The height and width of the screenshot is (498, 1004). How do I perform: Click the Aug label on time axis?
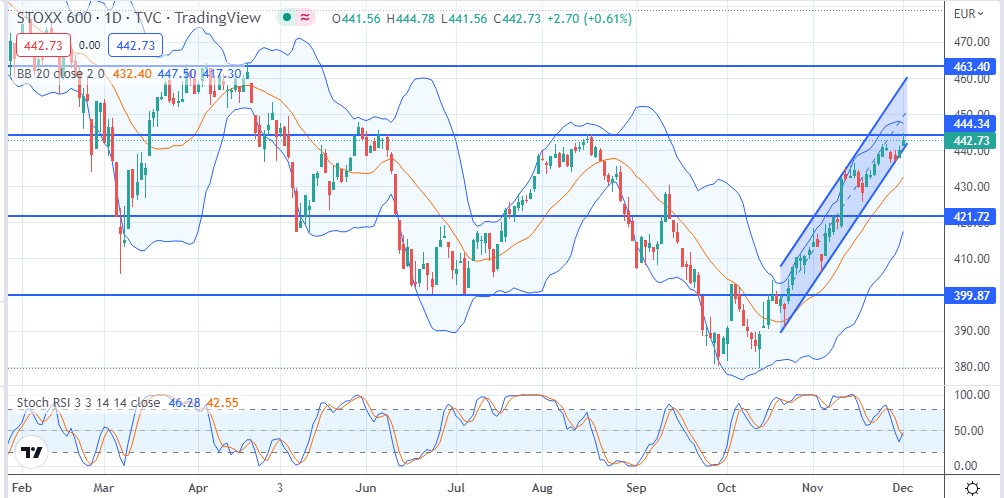click(544, 487)
